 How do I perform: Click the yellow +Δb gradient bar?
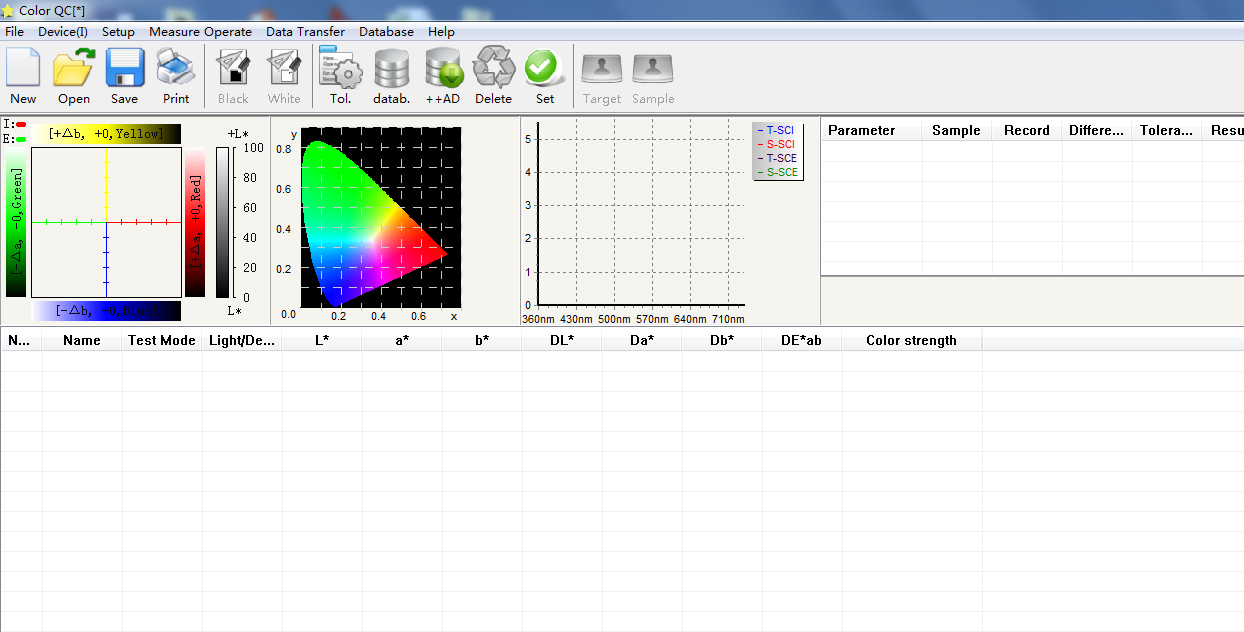(106, 134)
